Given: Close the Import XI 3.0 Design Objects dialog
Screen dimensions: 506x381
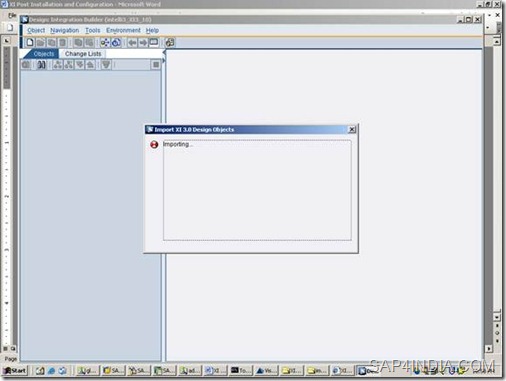Looking at the screenshot, I should tap(352, 129).
